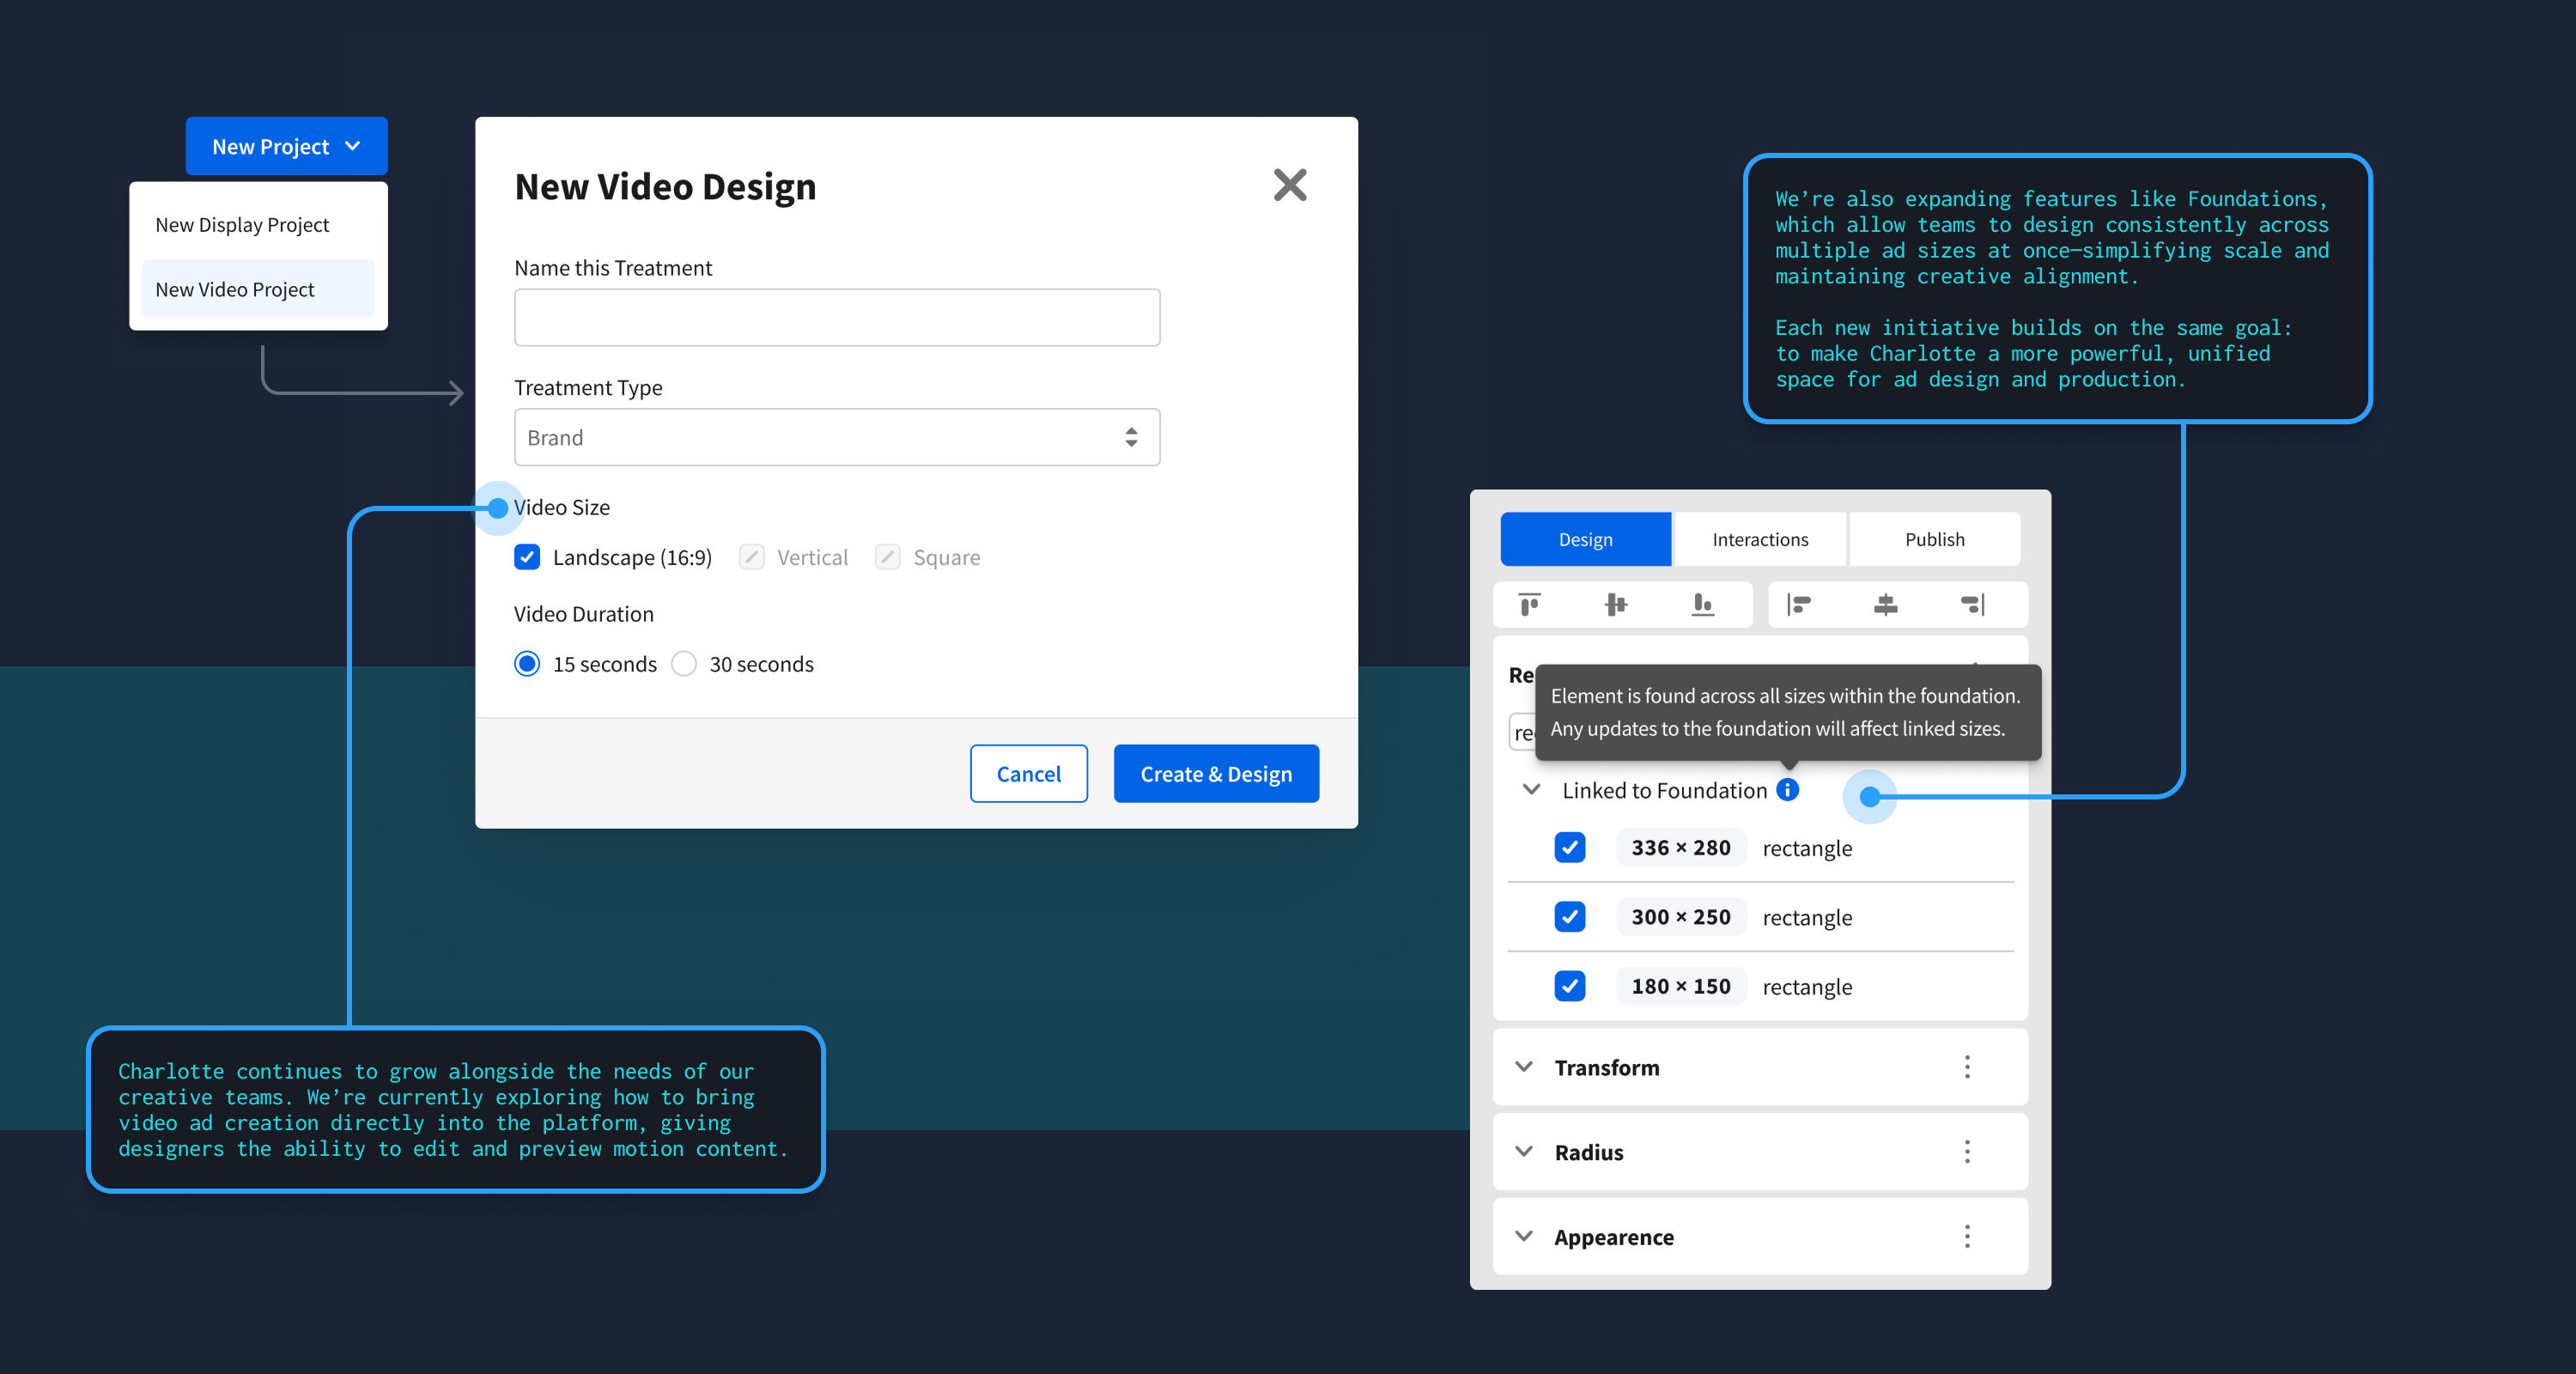2576x1374 pixels.
Task: Click the Linked to Foundation info icon
Action: pos(1787,790)
